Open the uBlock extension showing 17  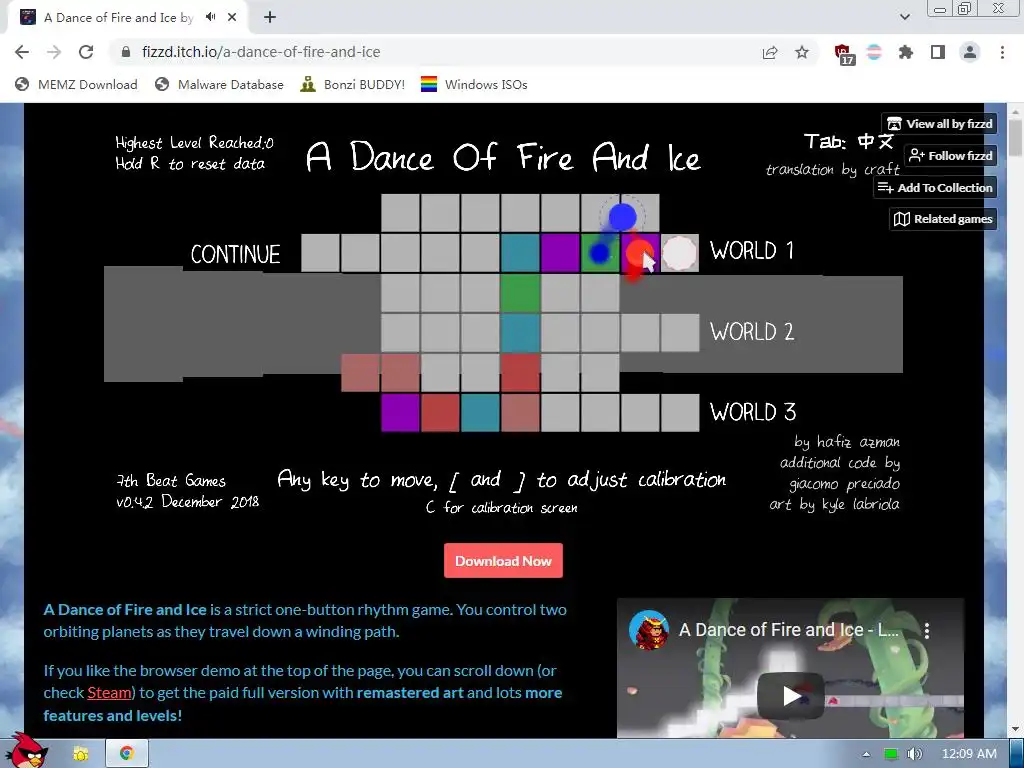click(843, 54)
